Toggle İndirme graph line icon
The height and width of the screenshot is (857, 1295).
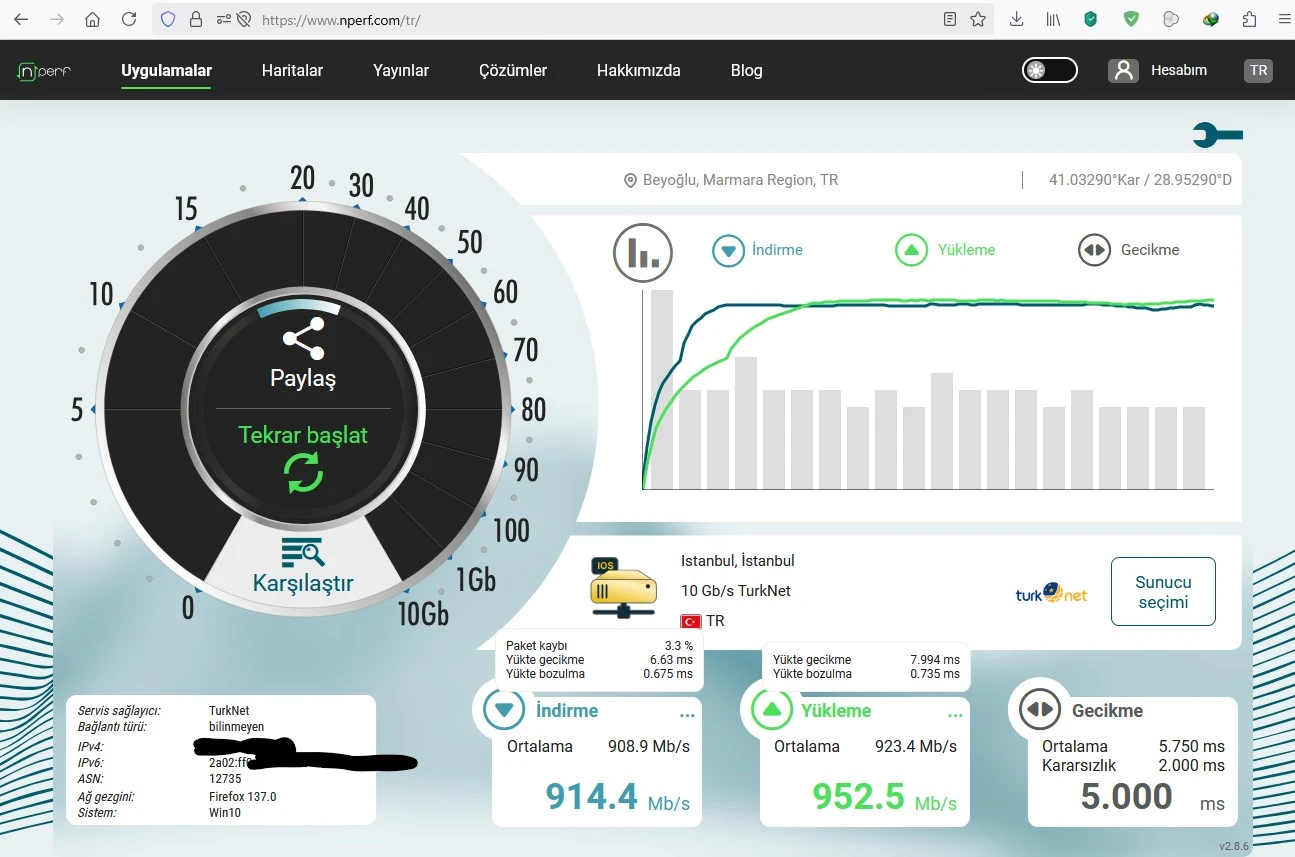(729, 250)
